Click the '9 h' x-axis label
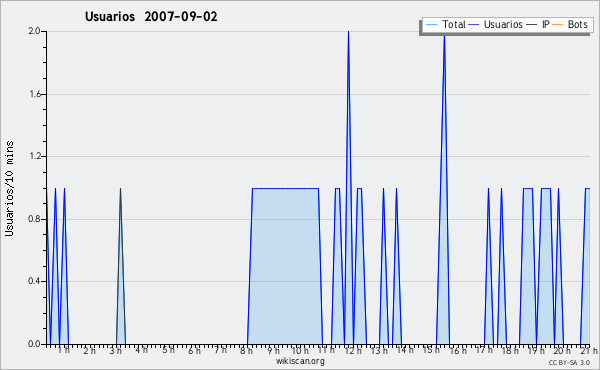This screenshot has width=600, height=370. 273,351
